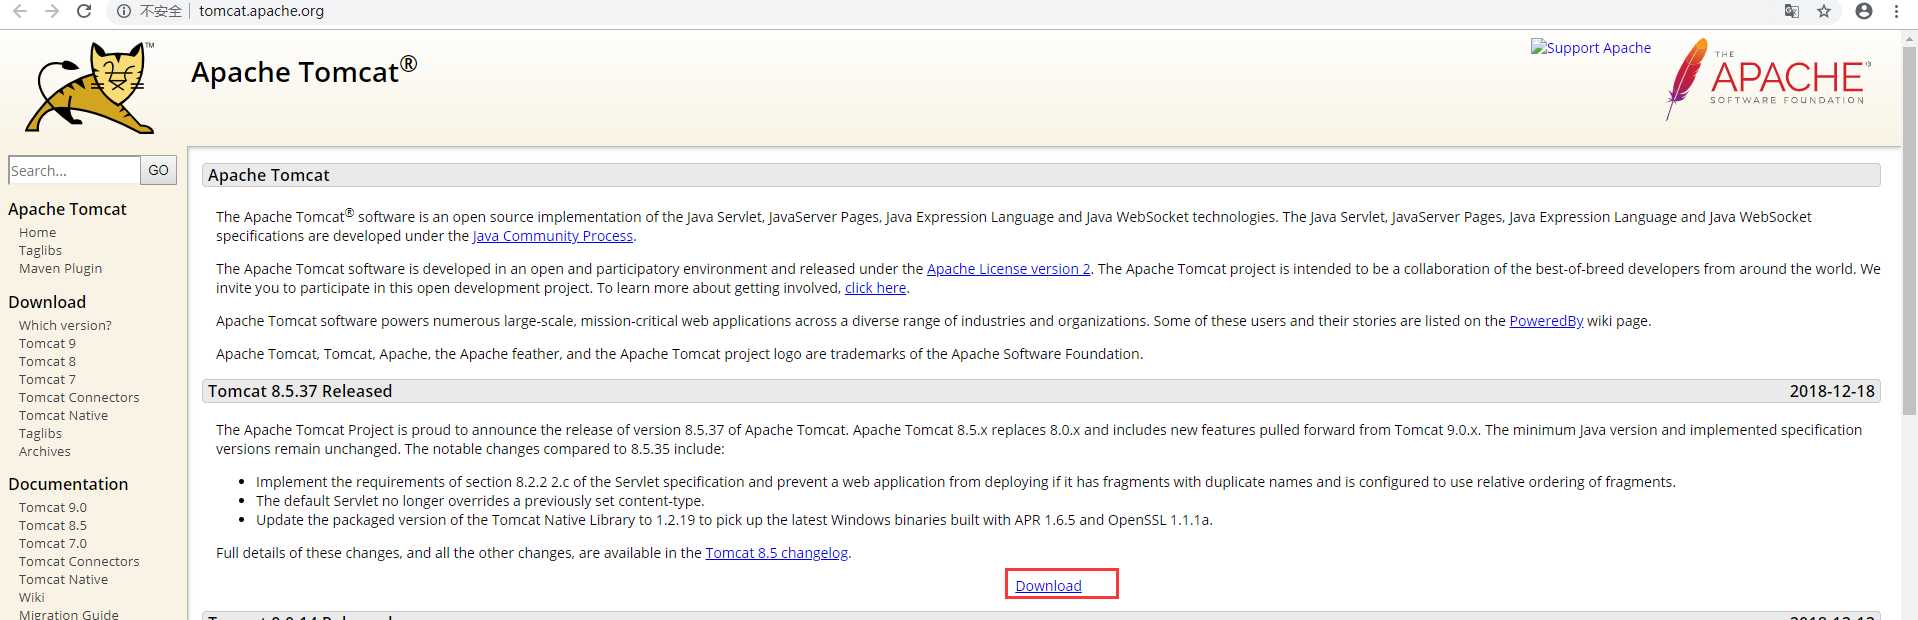Viewport: 1918px width, 620px height.
Task: Open the Wiki sidebar link
Action: click(31, 597)
